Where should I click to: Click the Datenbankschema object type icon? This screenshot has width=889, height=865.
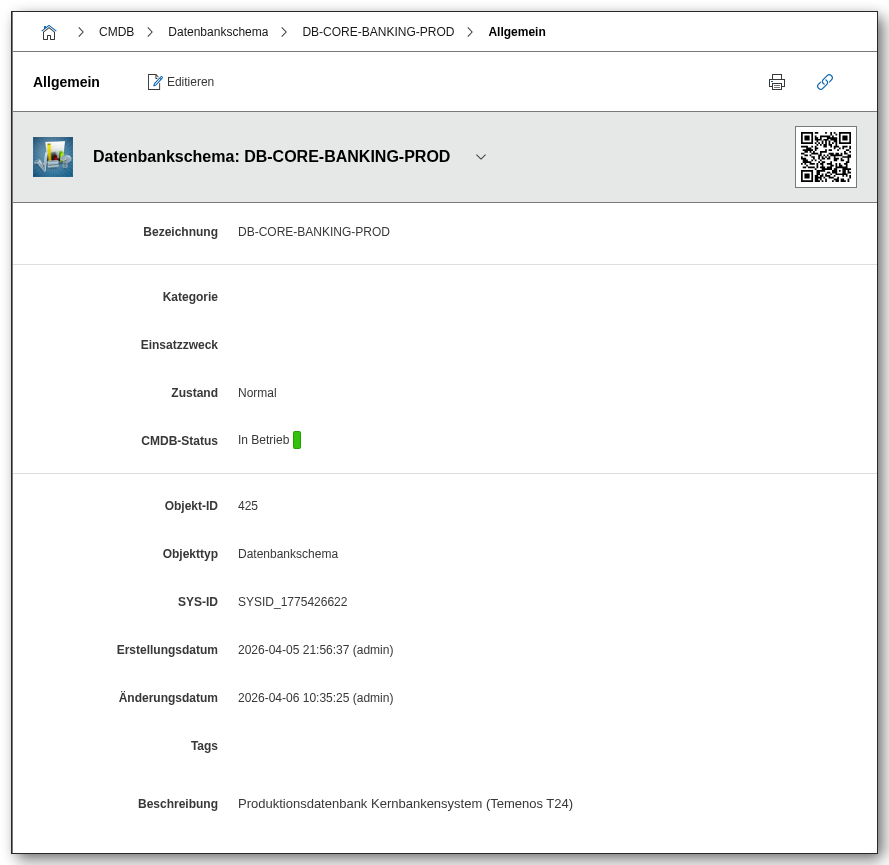(x=52, y=156)
